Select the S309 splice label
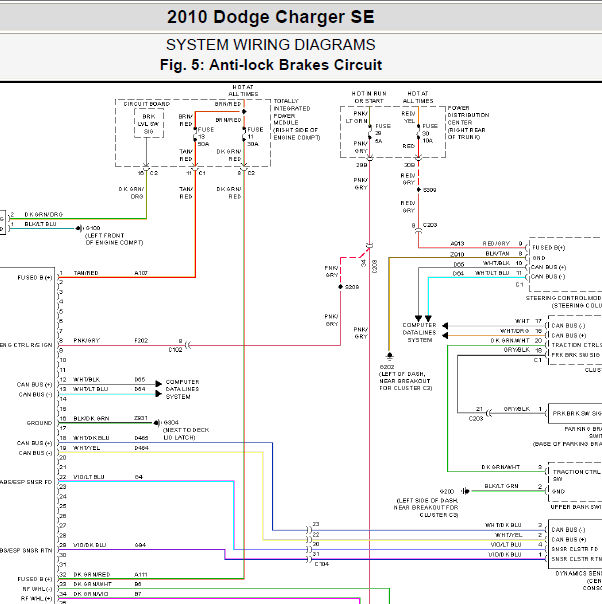Screen dimensions: 602x604 [x=429, y=190]
